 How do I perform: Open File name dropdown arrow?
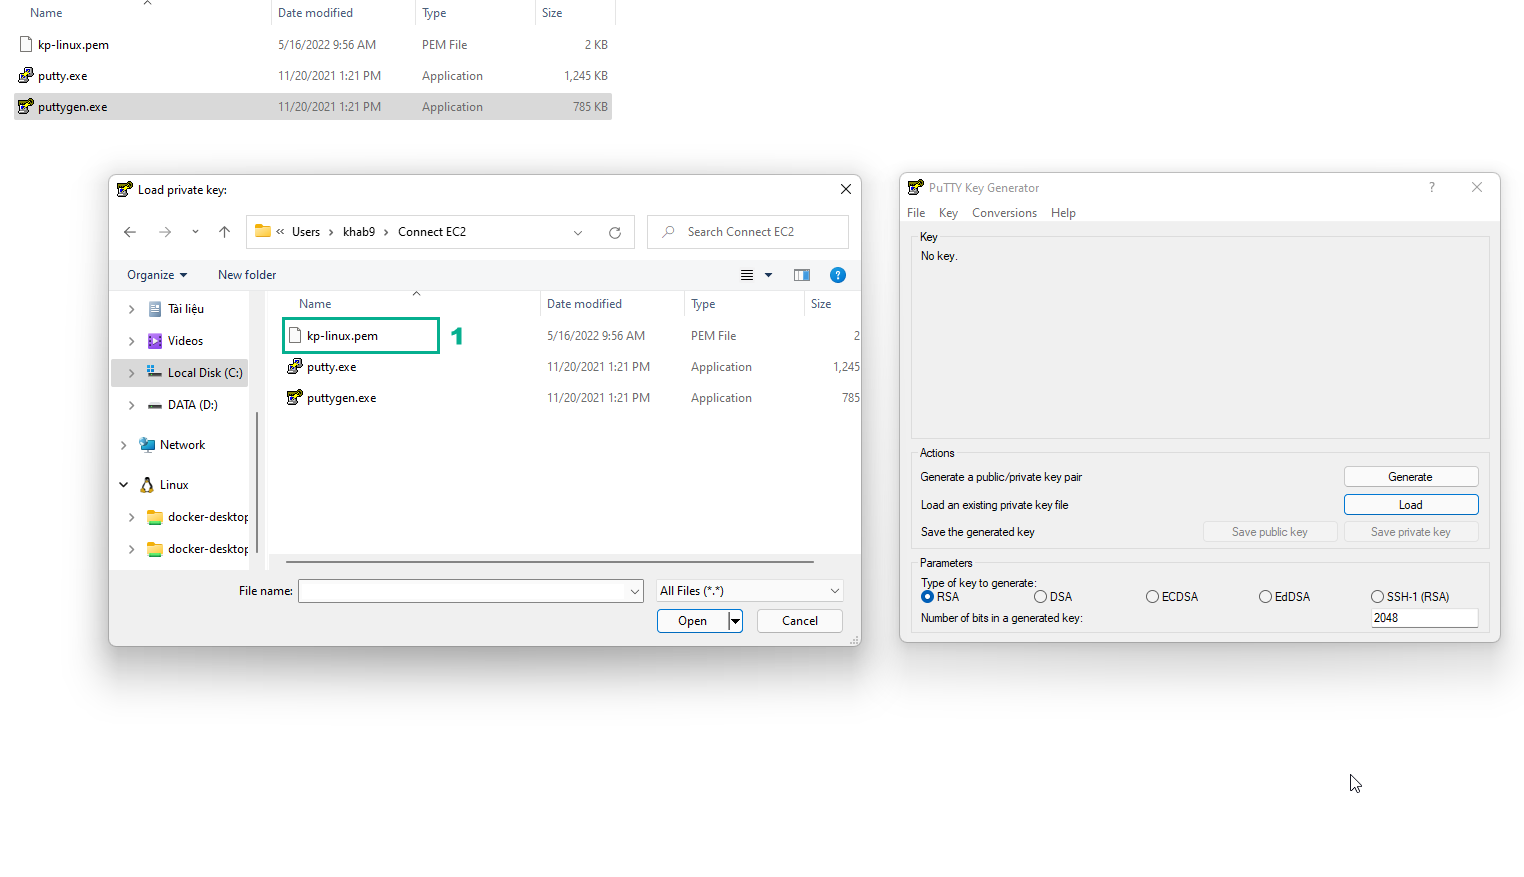[634, 591]
